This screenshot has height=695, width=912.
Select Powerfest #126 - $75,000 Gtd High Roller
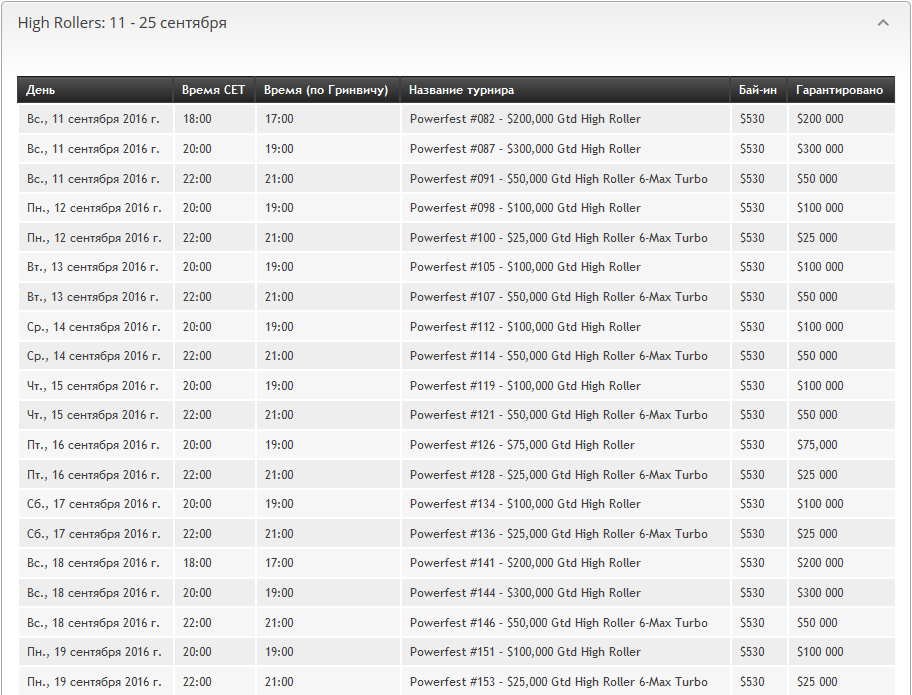pos(522,445)
